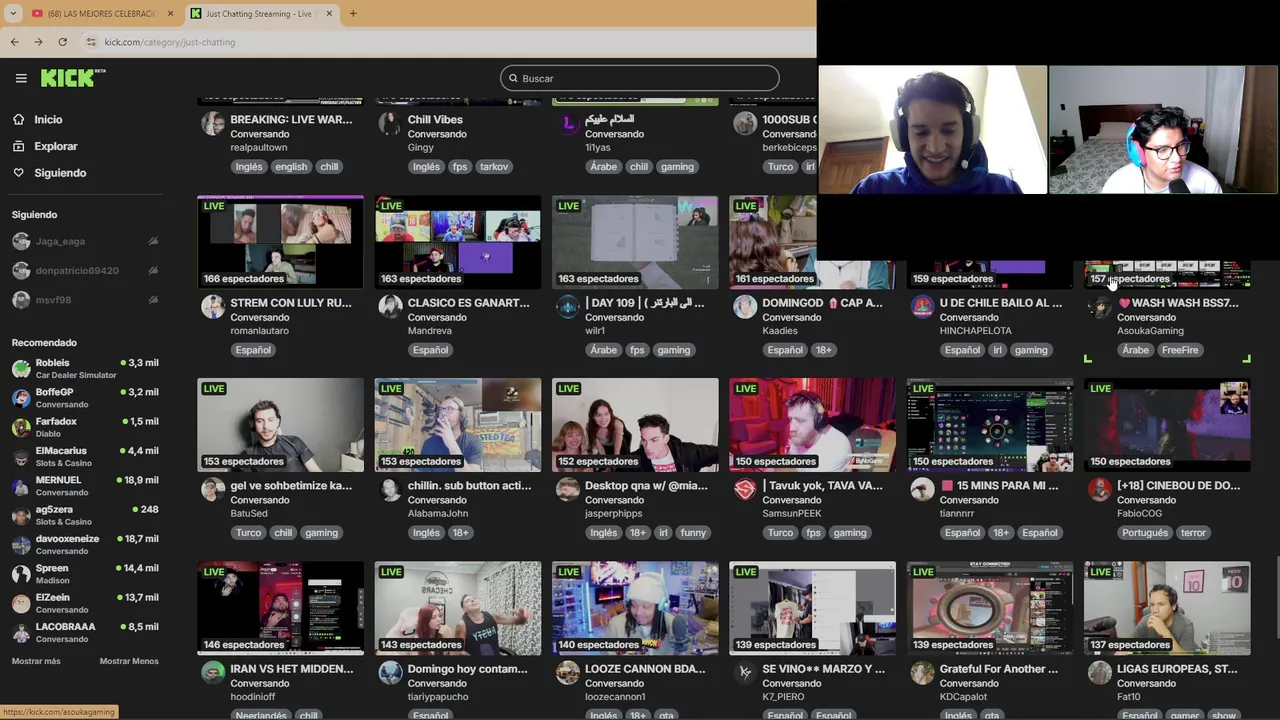Click channel name tiannrrr

pyautogui.click(x=956, y=513)
